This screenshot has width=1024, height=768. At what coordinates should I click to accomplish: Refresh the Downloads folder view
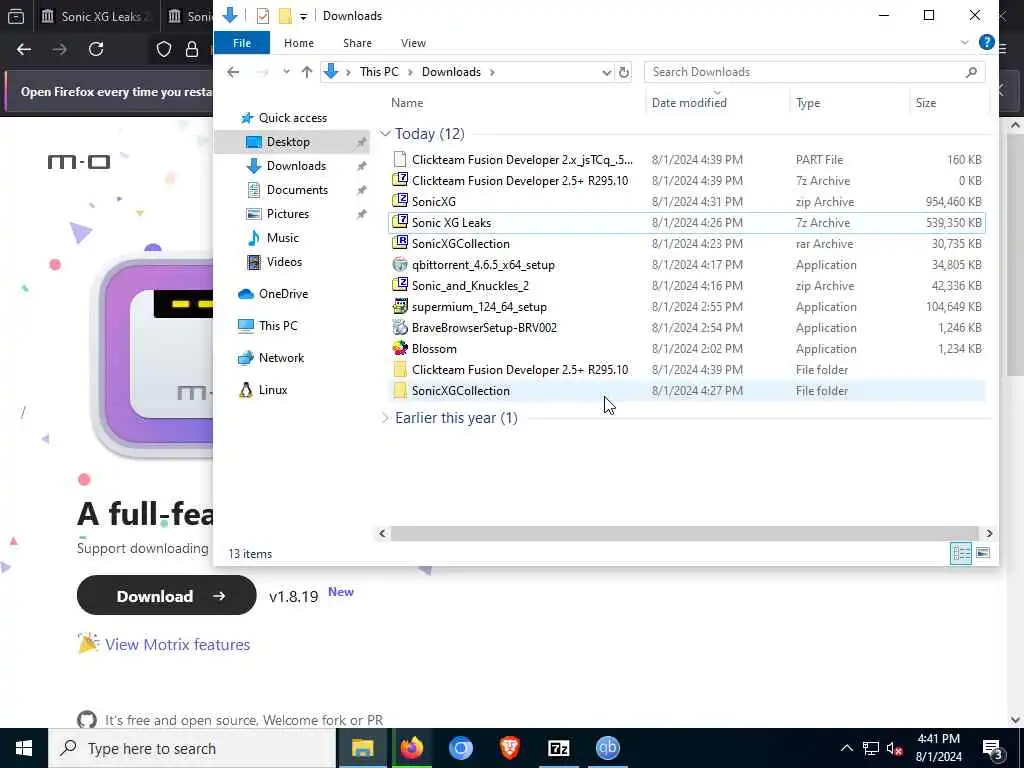tap(624, 72)
